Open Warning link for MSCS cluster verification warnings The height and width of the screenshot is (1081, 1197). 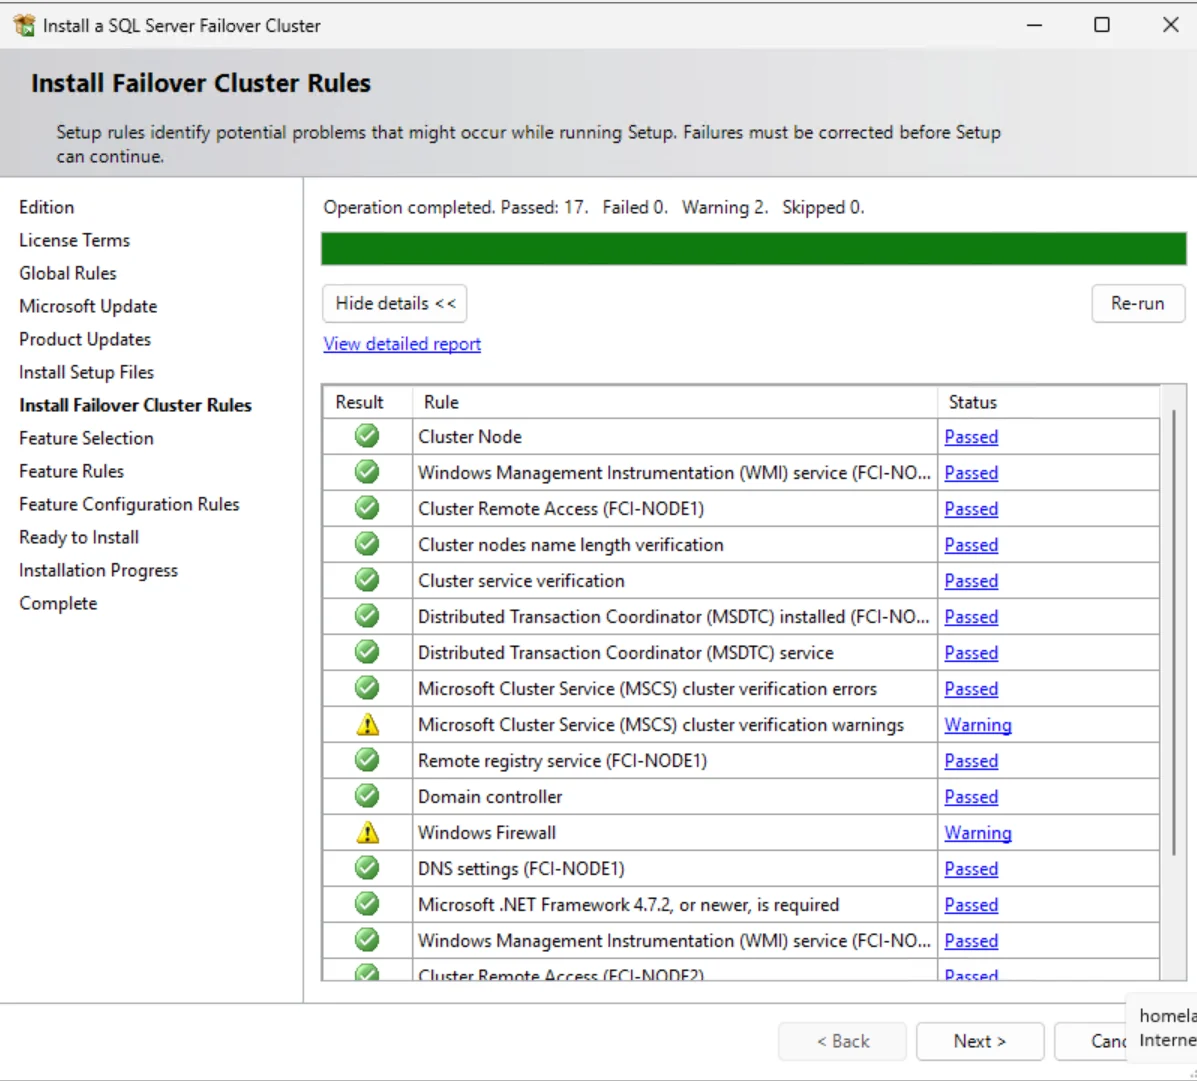[978, 725]
